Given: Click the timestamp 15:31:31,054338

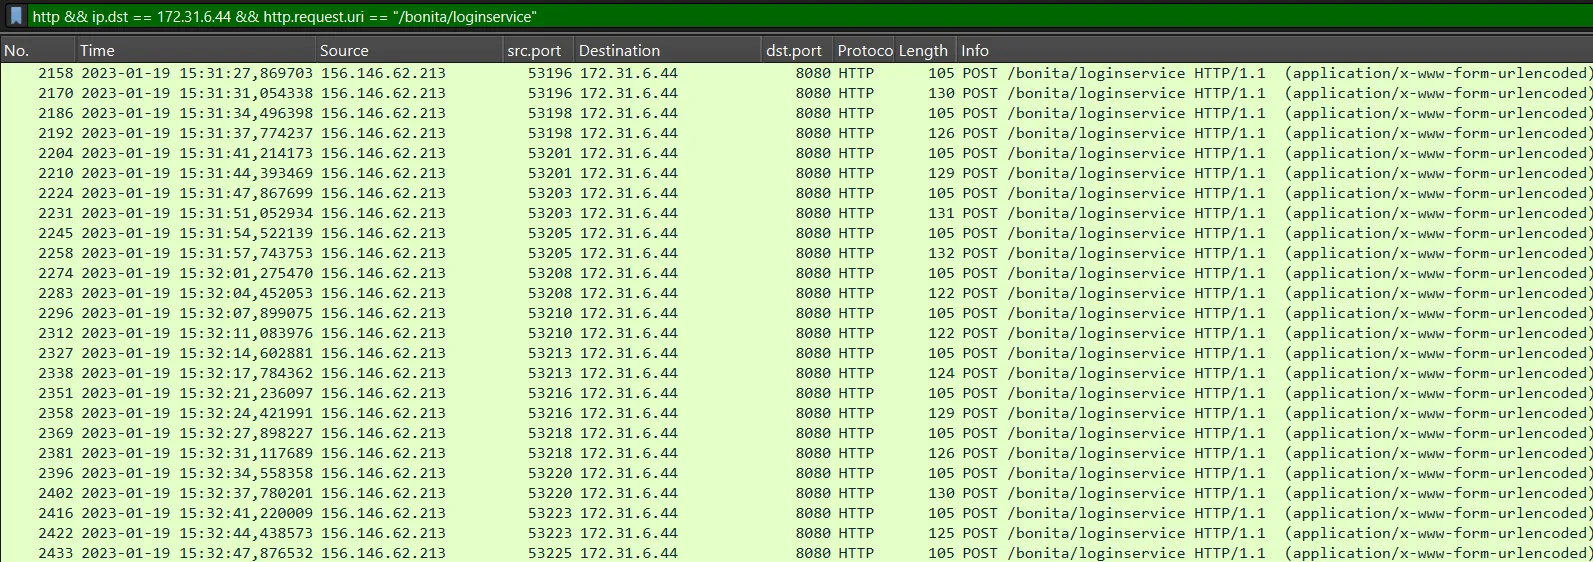Looking at the screenshot, I should (246, 93).
